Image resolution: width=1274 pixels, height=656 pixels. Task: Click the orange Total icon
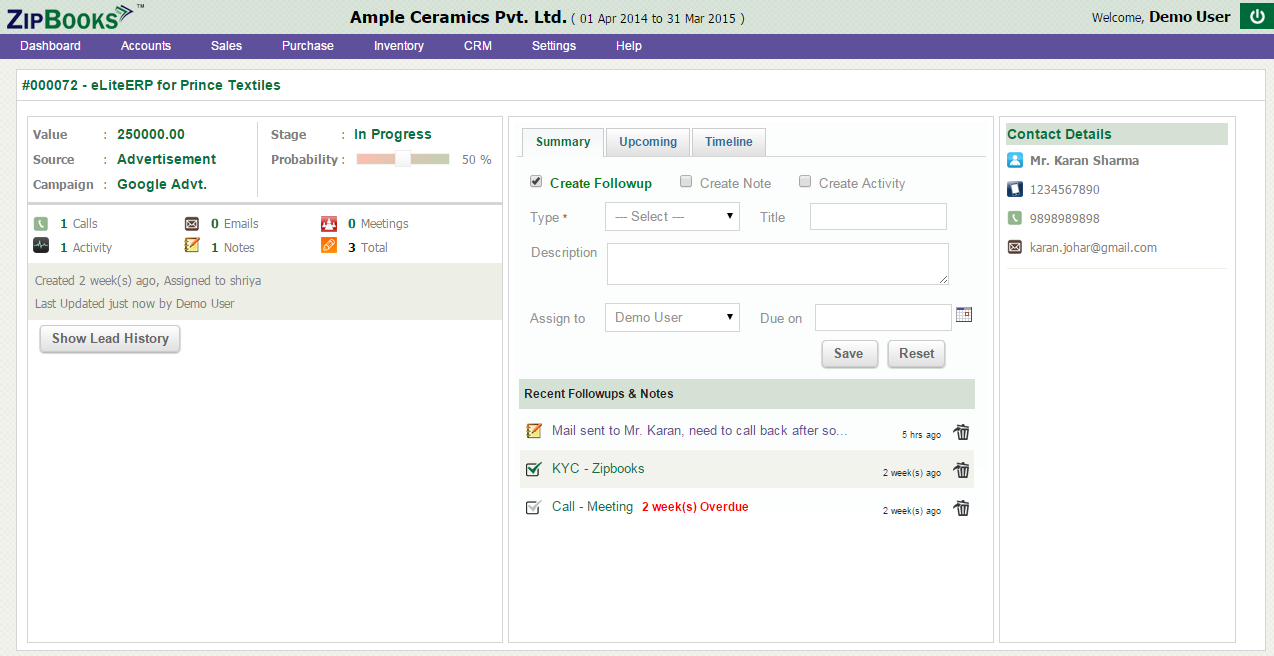click(x=329, y=246)
